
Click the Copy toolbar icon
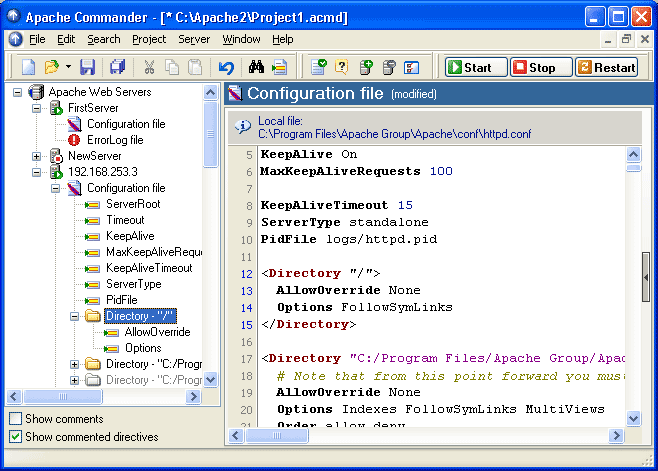coord(172,67)
